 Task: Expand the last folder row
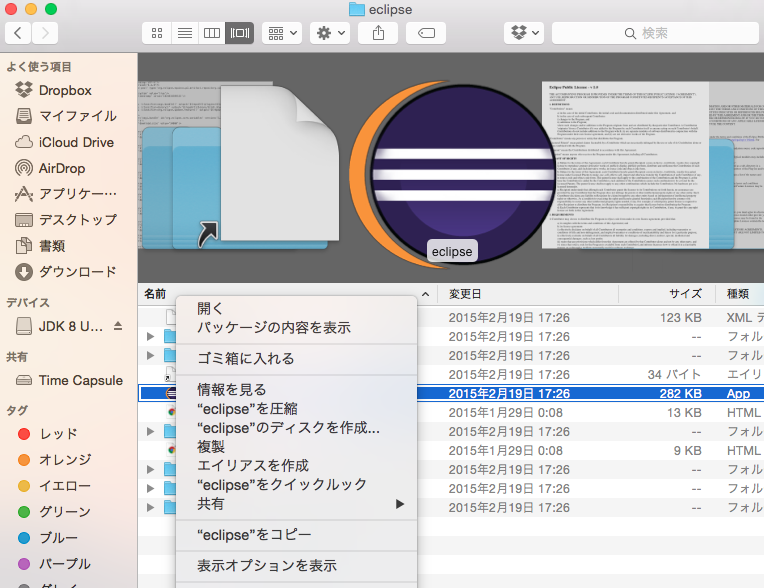coord(151,508)
